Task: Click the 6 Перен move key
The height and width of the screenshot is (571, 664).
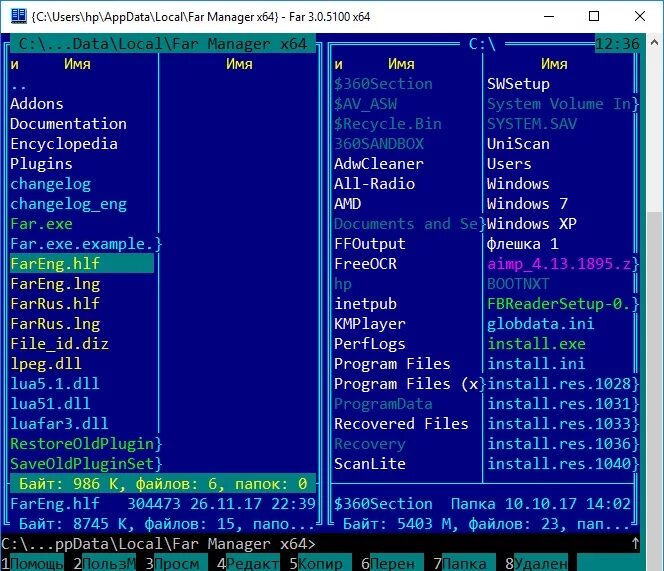Action: [392, 563]
